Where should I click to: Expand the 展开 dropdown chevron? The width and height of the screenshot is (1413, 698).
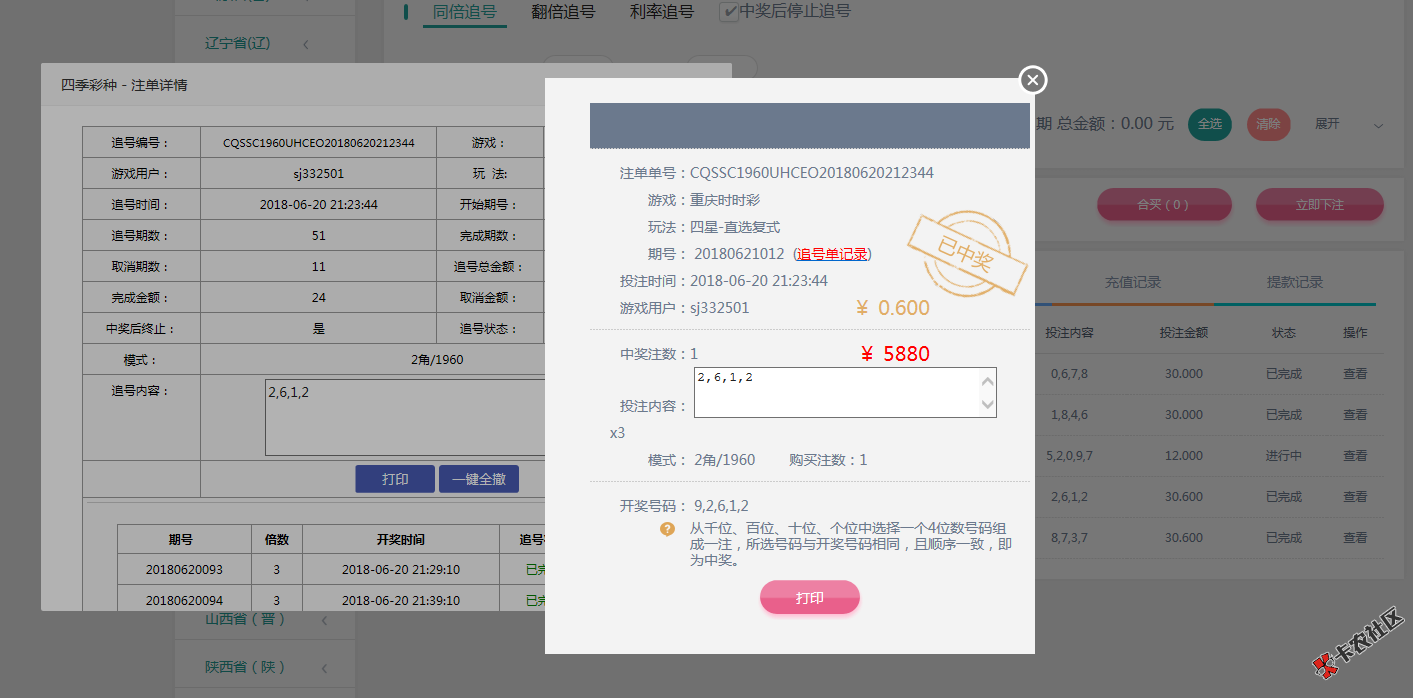click(x=1378, y=125)
